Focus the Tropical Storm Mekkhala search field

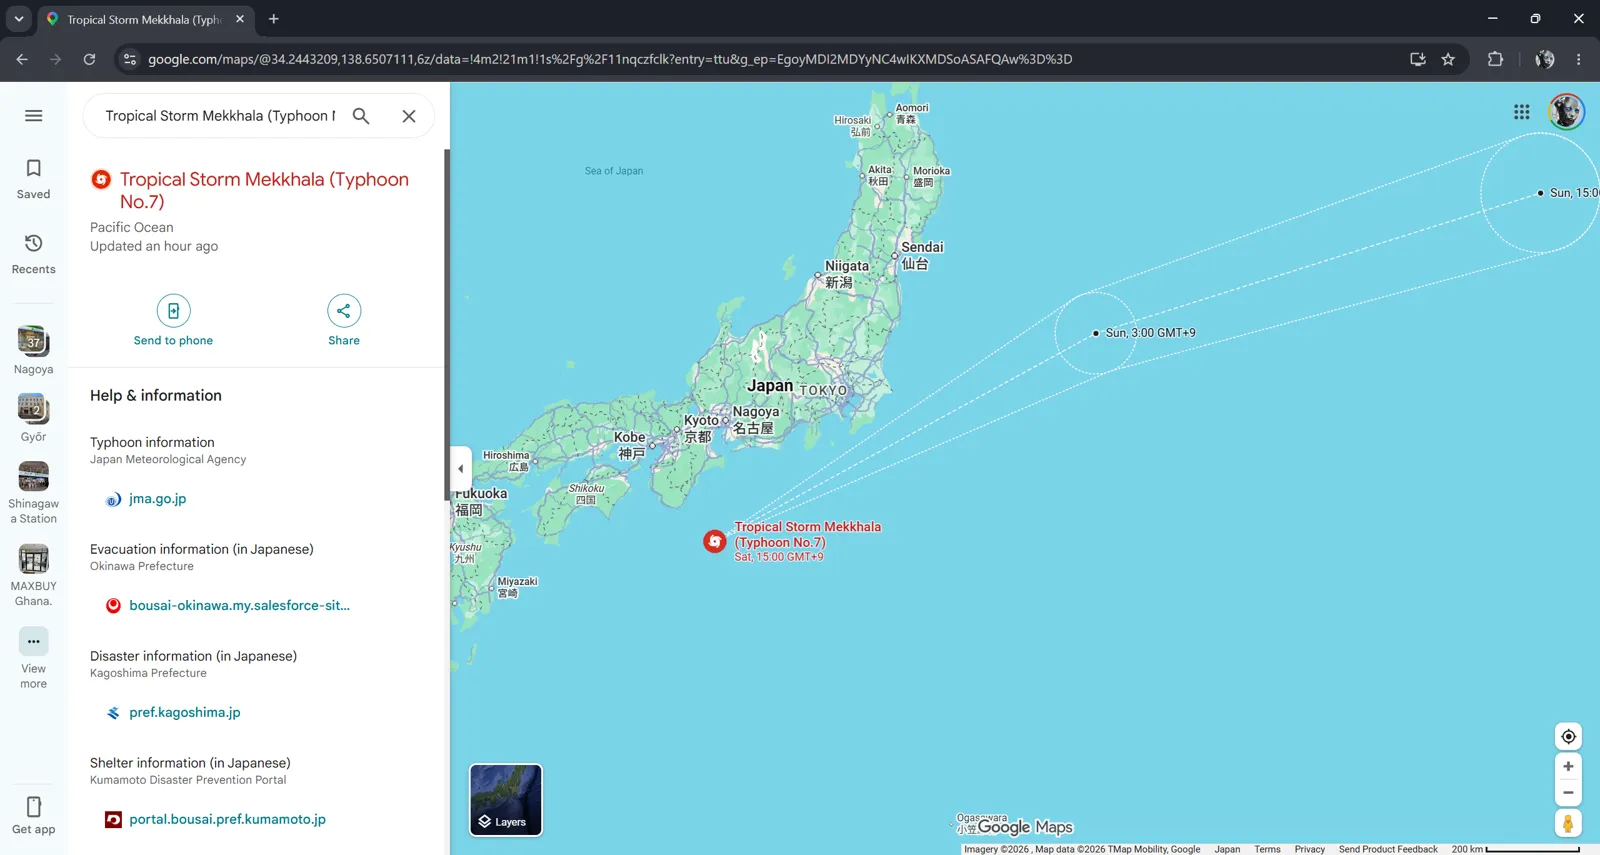tap(221, 116)
